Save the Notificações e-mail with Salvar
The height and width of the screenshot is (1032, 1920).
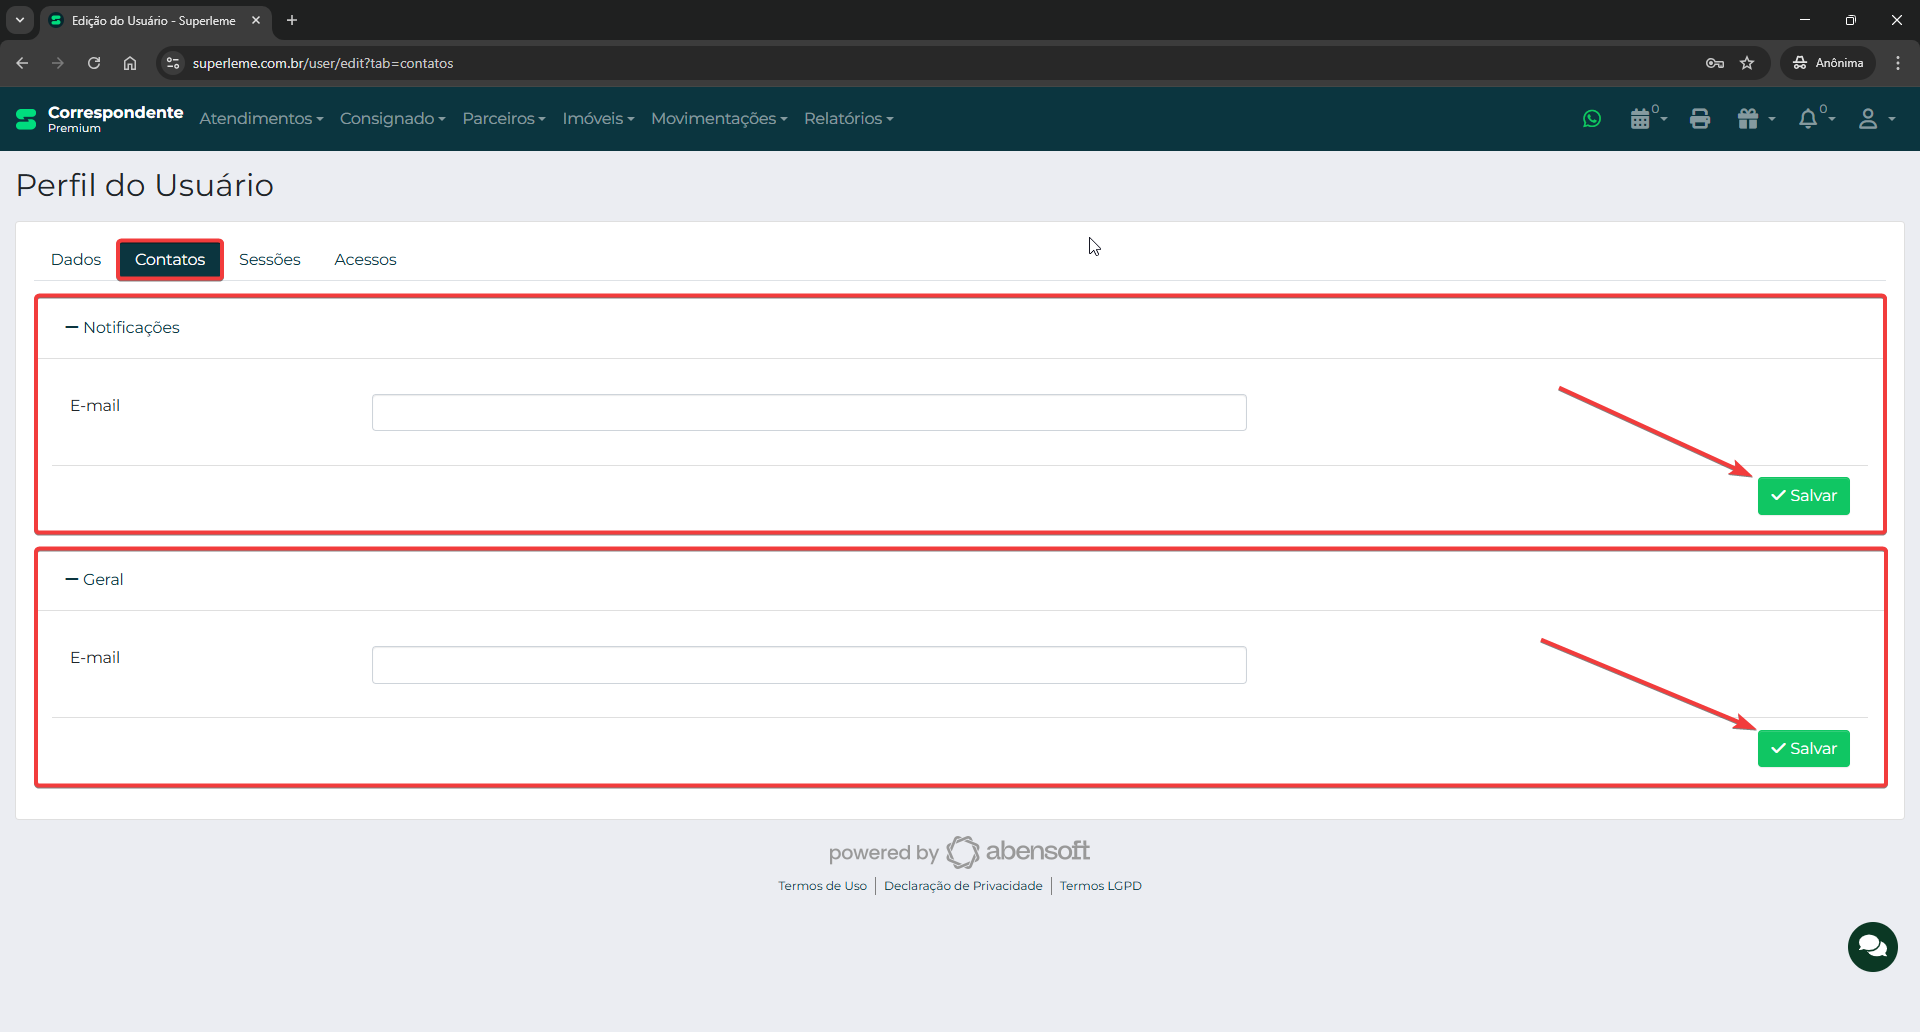coord(1803,496)
